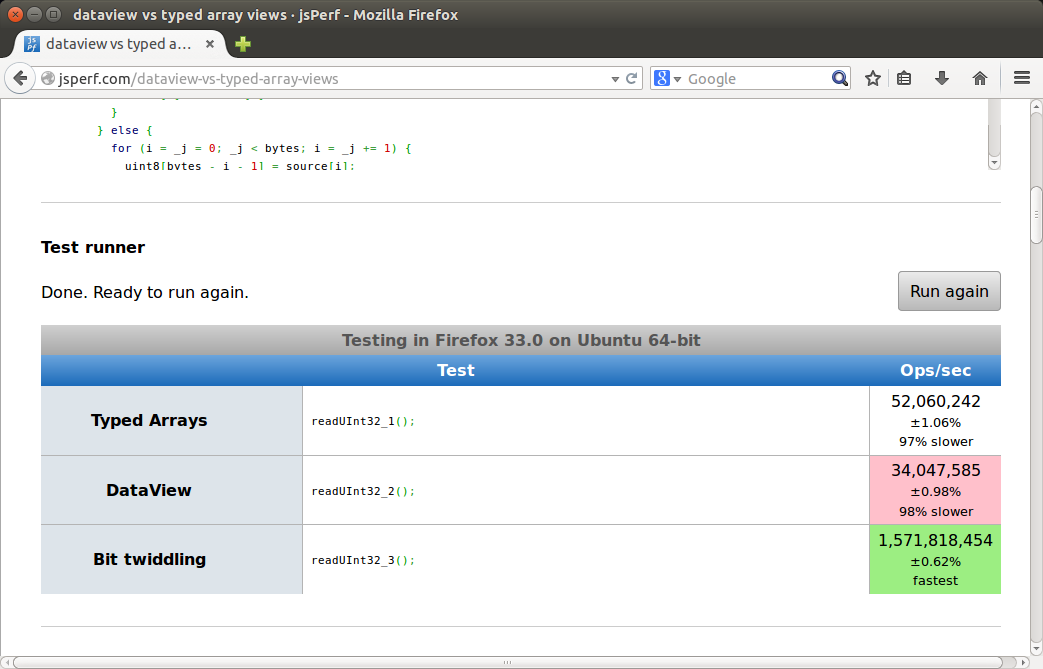Click page scrollbar down arrow
This screenshot has height=669, width=1043.
1036,649
